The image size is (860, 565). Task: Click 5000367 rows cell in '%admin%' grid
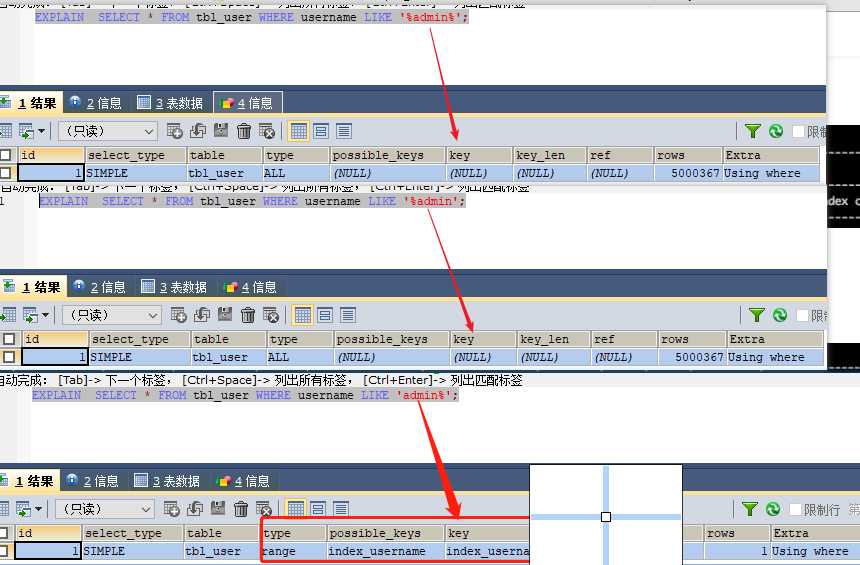point(688,173)
